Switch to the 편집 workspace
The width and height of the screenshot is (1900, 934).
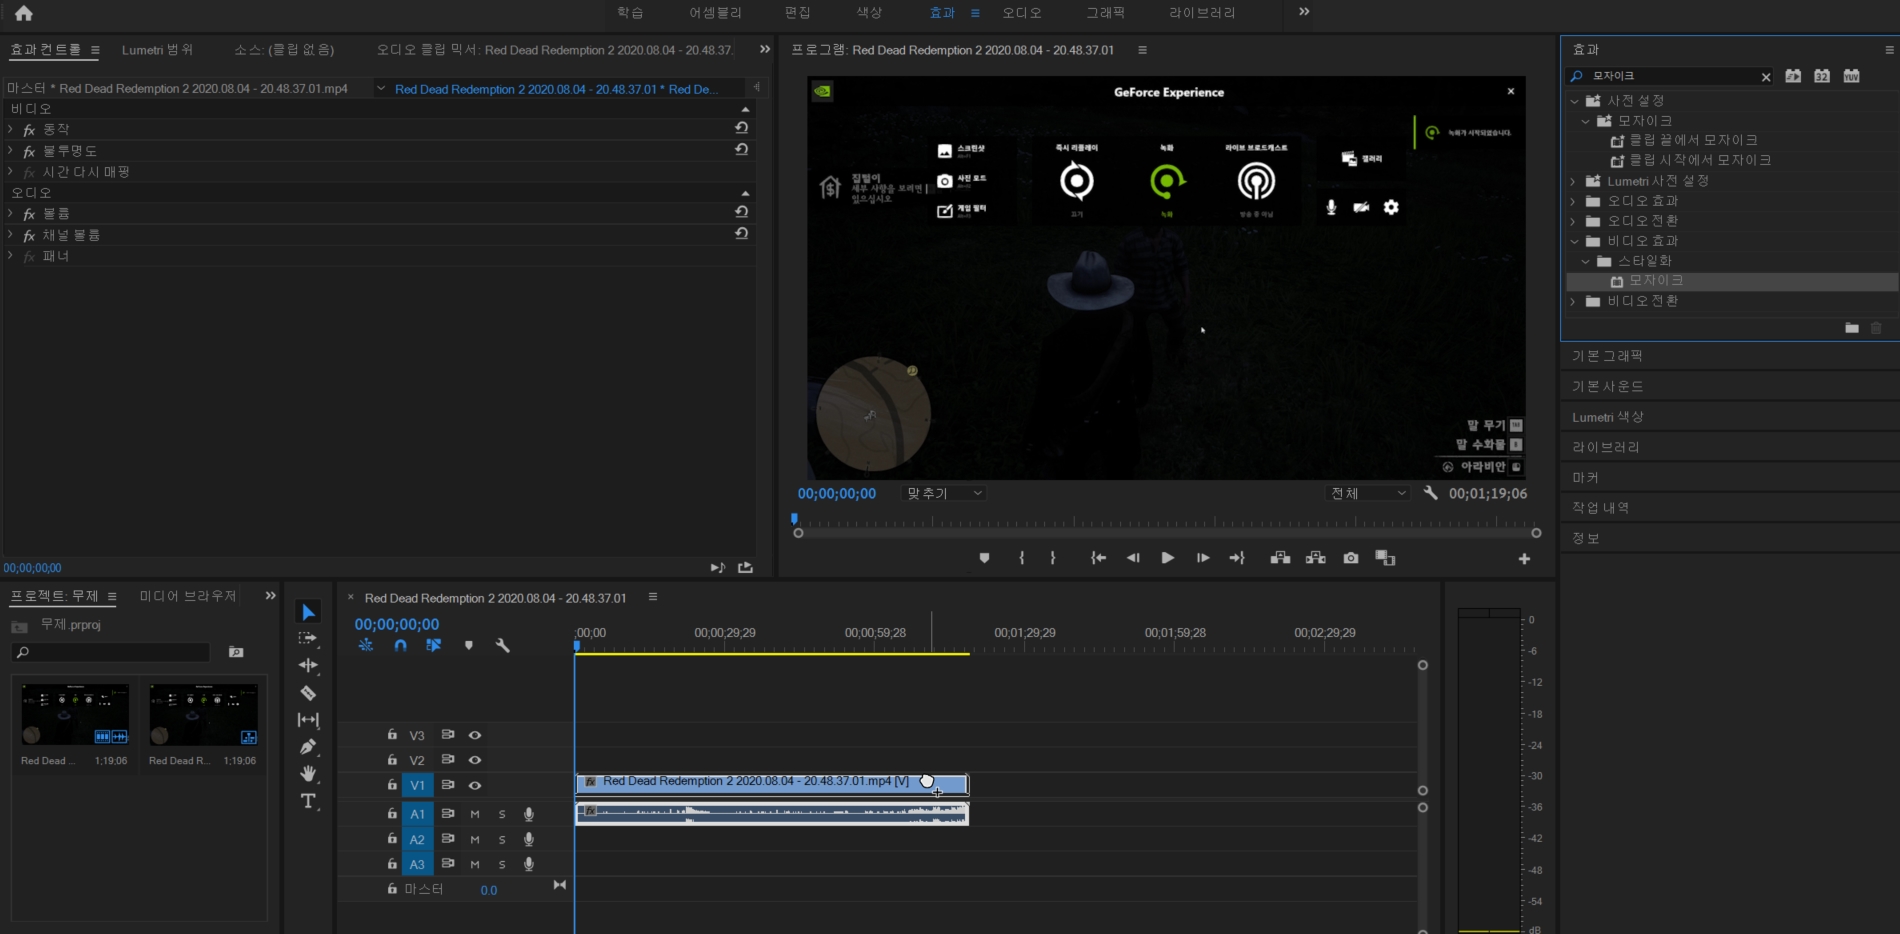click(x=798, y=13)
